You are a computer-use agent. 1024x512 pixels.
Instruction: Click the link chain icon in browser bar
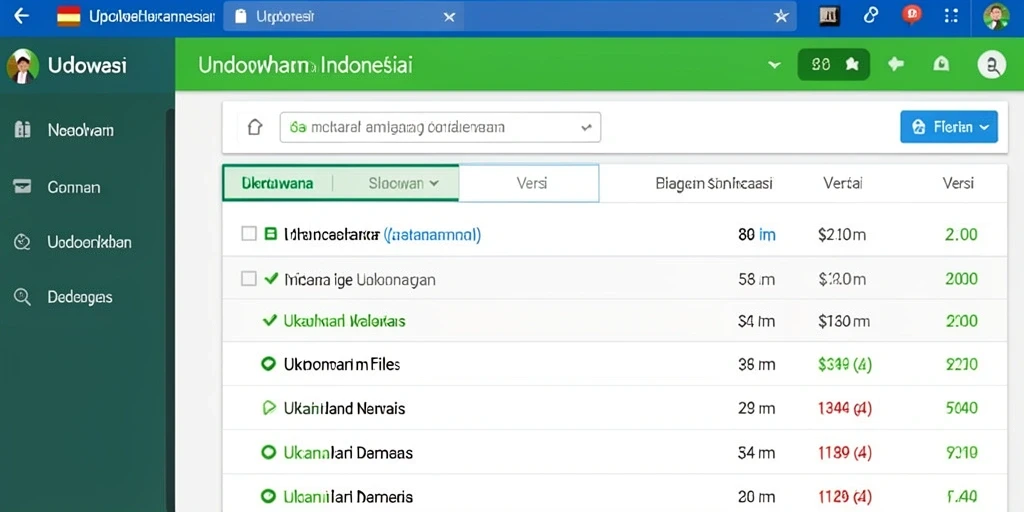(x=871, y=16)
